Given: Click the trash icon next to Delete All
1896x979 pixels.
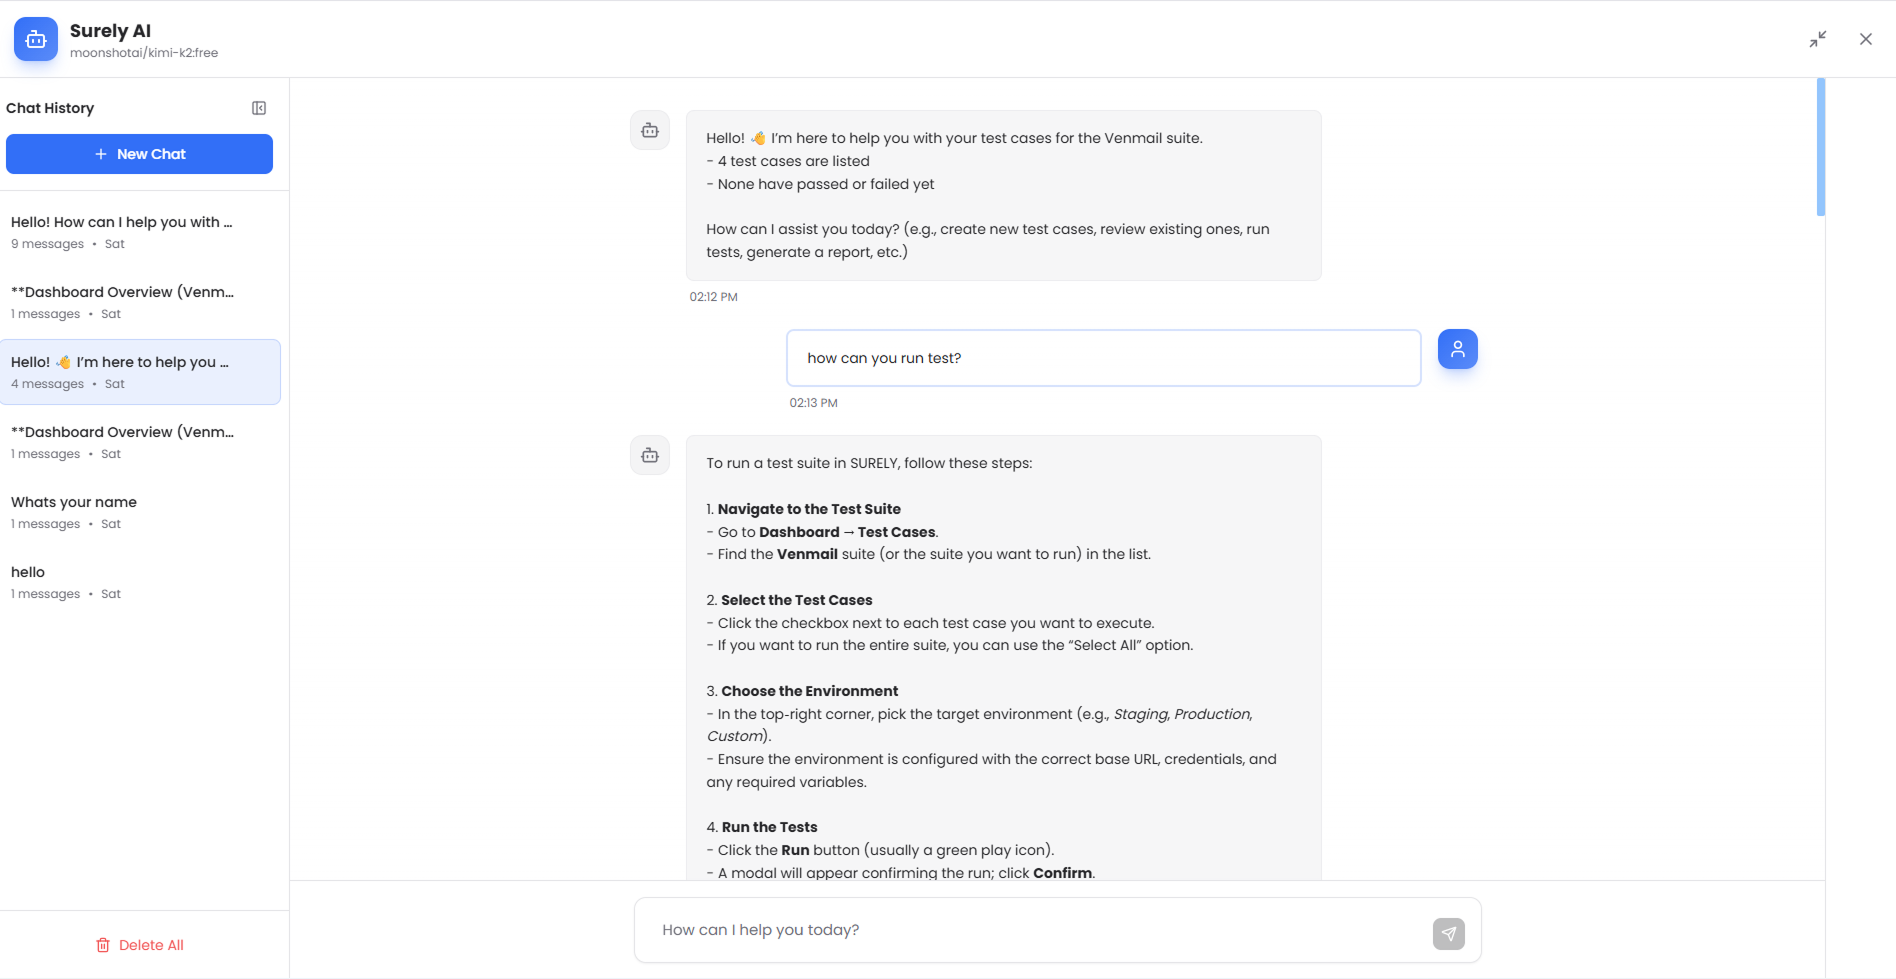Looking at the screenshot, I should (x=103, y=944).
